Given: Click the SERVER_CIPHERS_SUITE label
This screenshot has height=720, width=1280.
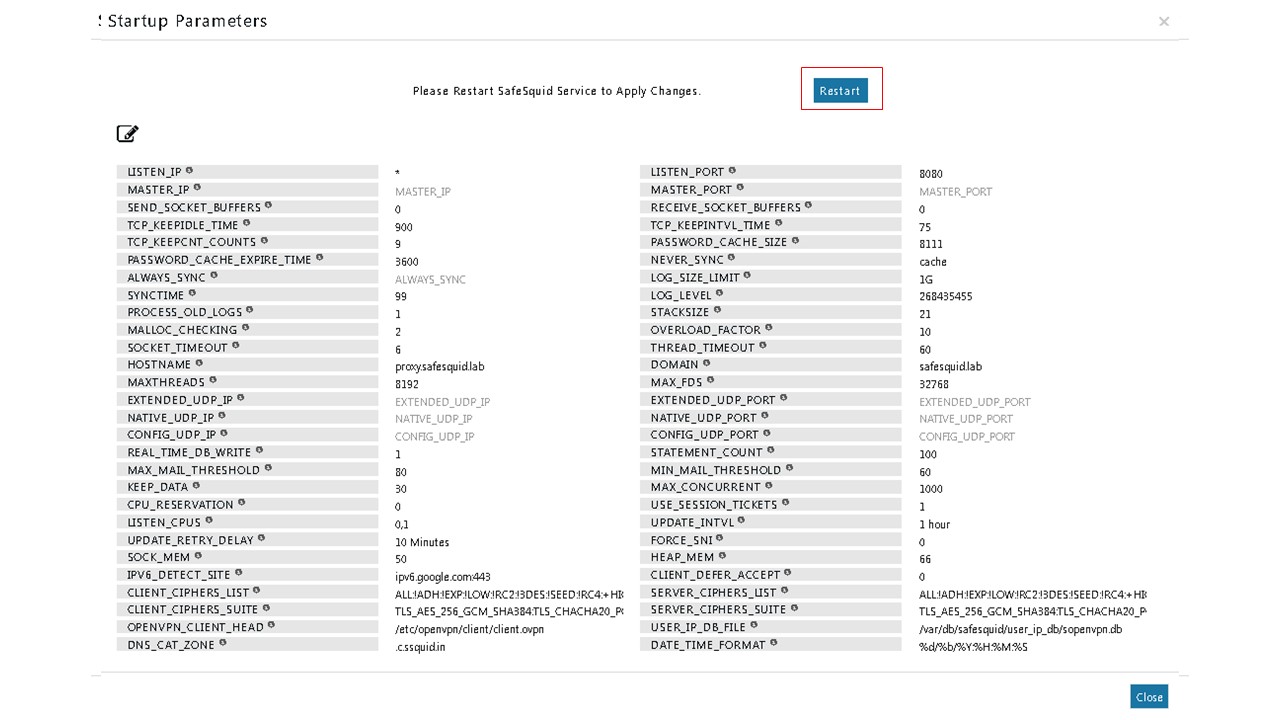Looking at the screenshot, I should click(718, 609).
